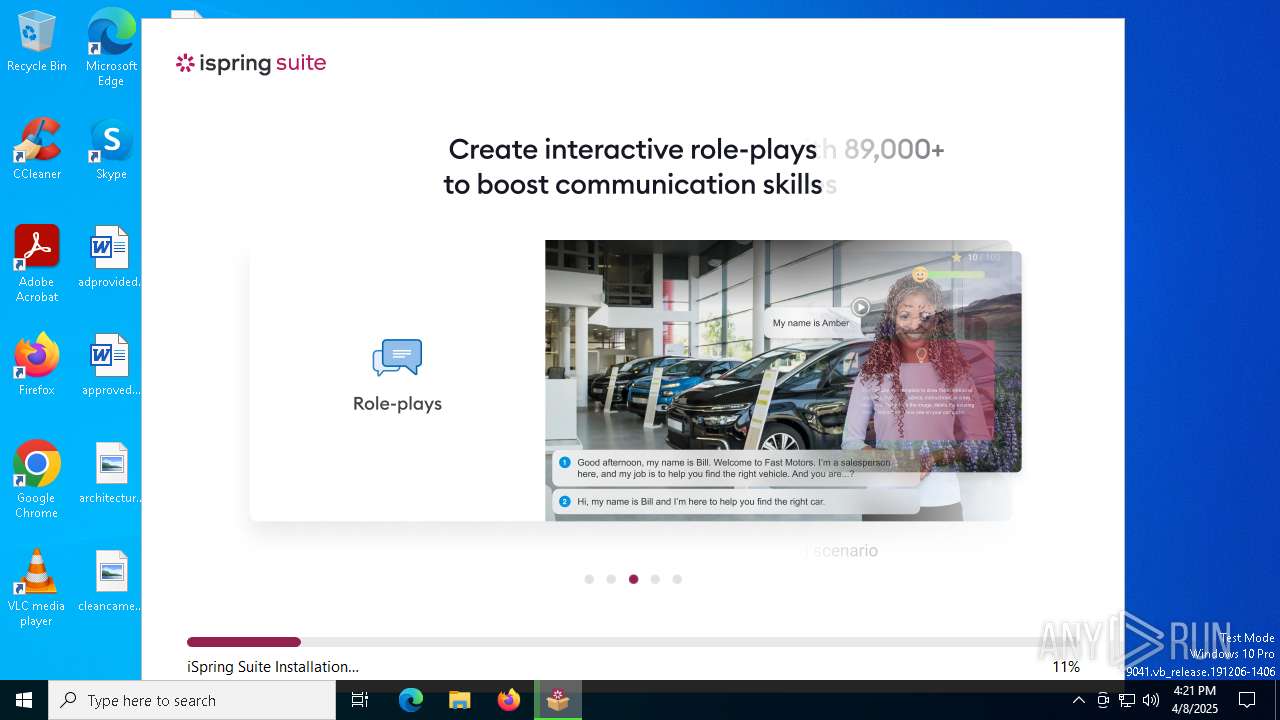Open the Recycle Bin desktop icon
The width and height of the screenshot is (1280, 720).
point(37,42)
